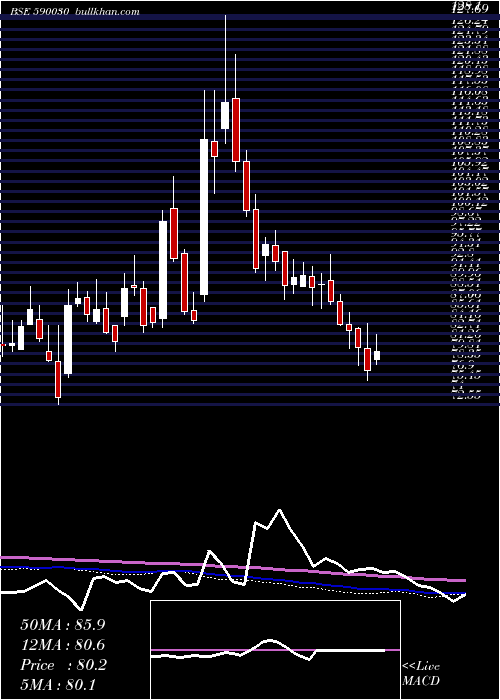Click the tallest white candlestick body
500x700 pixels.
(x=204, y=217)
